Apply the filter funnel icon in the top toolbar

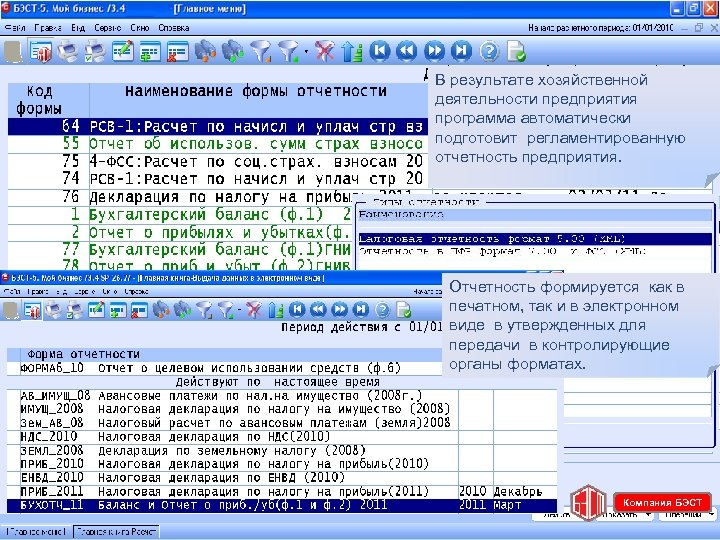tap(261, 51)
